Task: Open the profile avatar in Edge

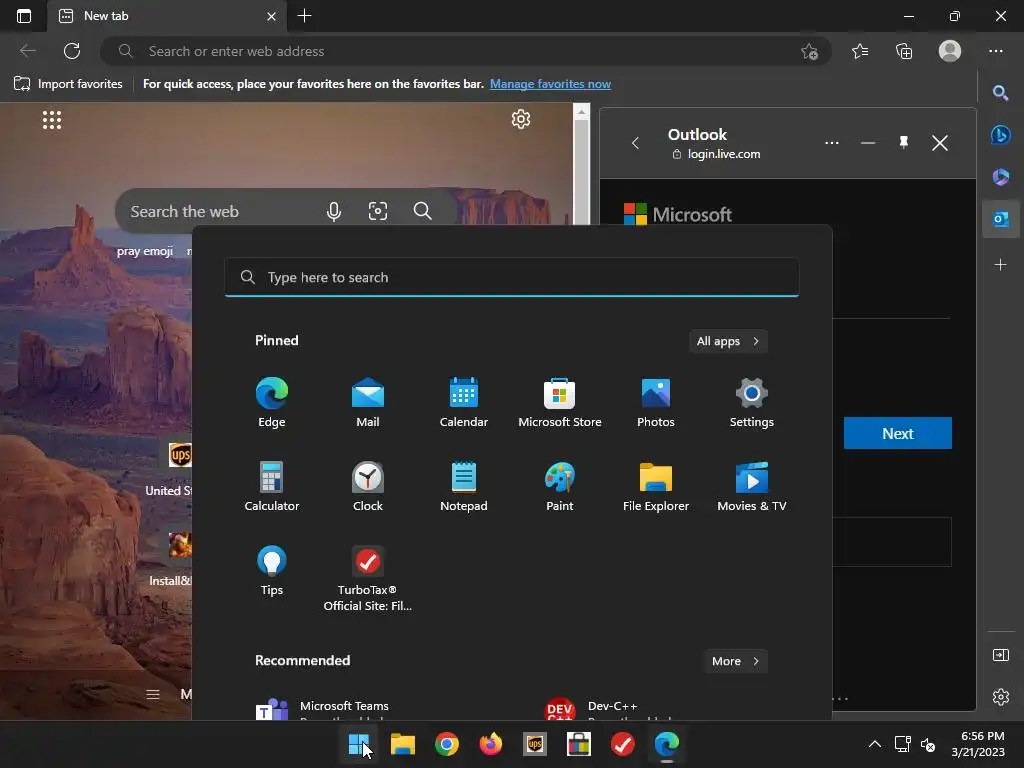Action: pos(950,51)
